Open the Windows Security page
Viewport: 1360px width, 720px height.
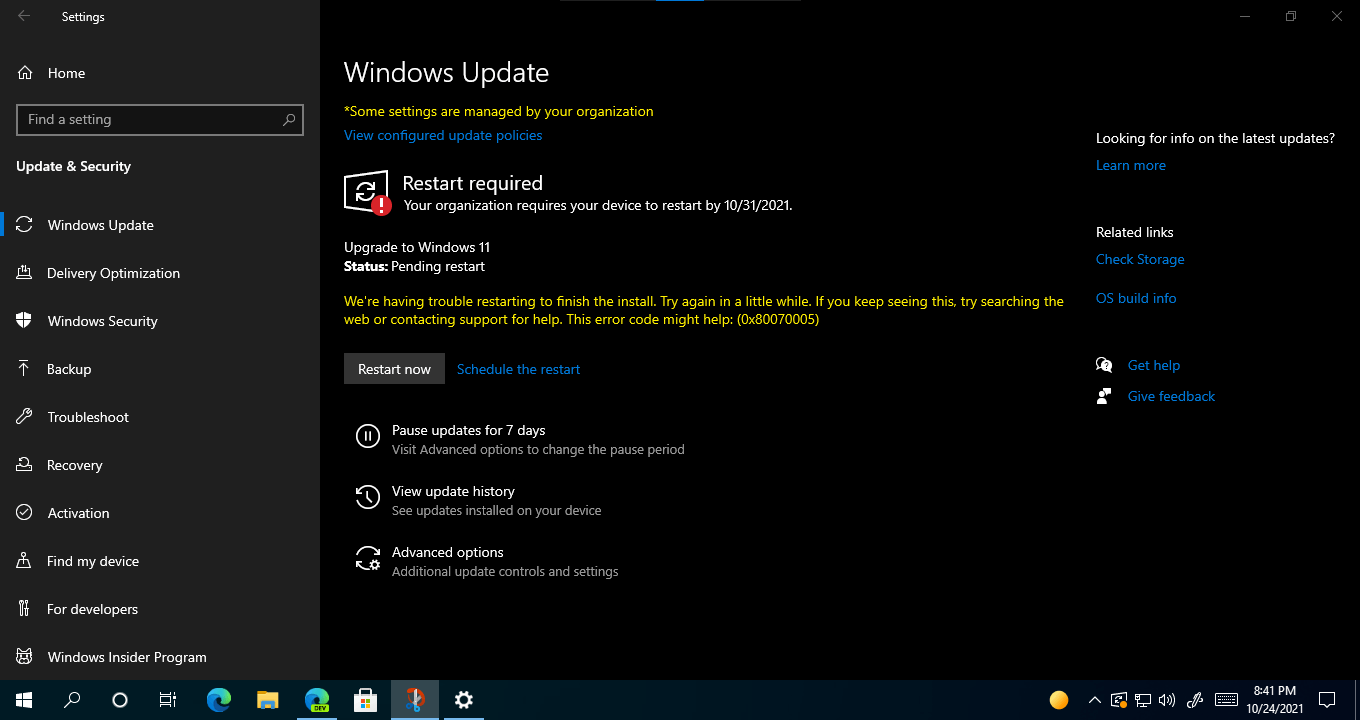click(160, 321)
